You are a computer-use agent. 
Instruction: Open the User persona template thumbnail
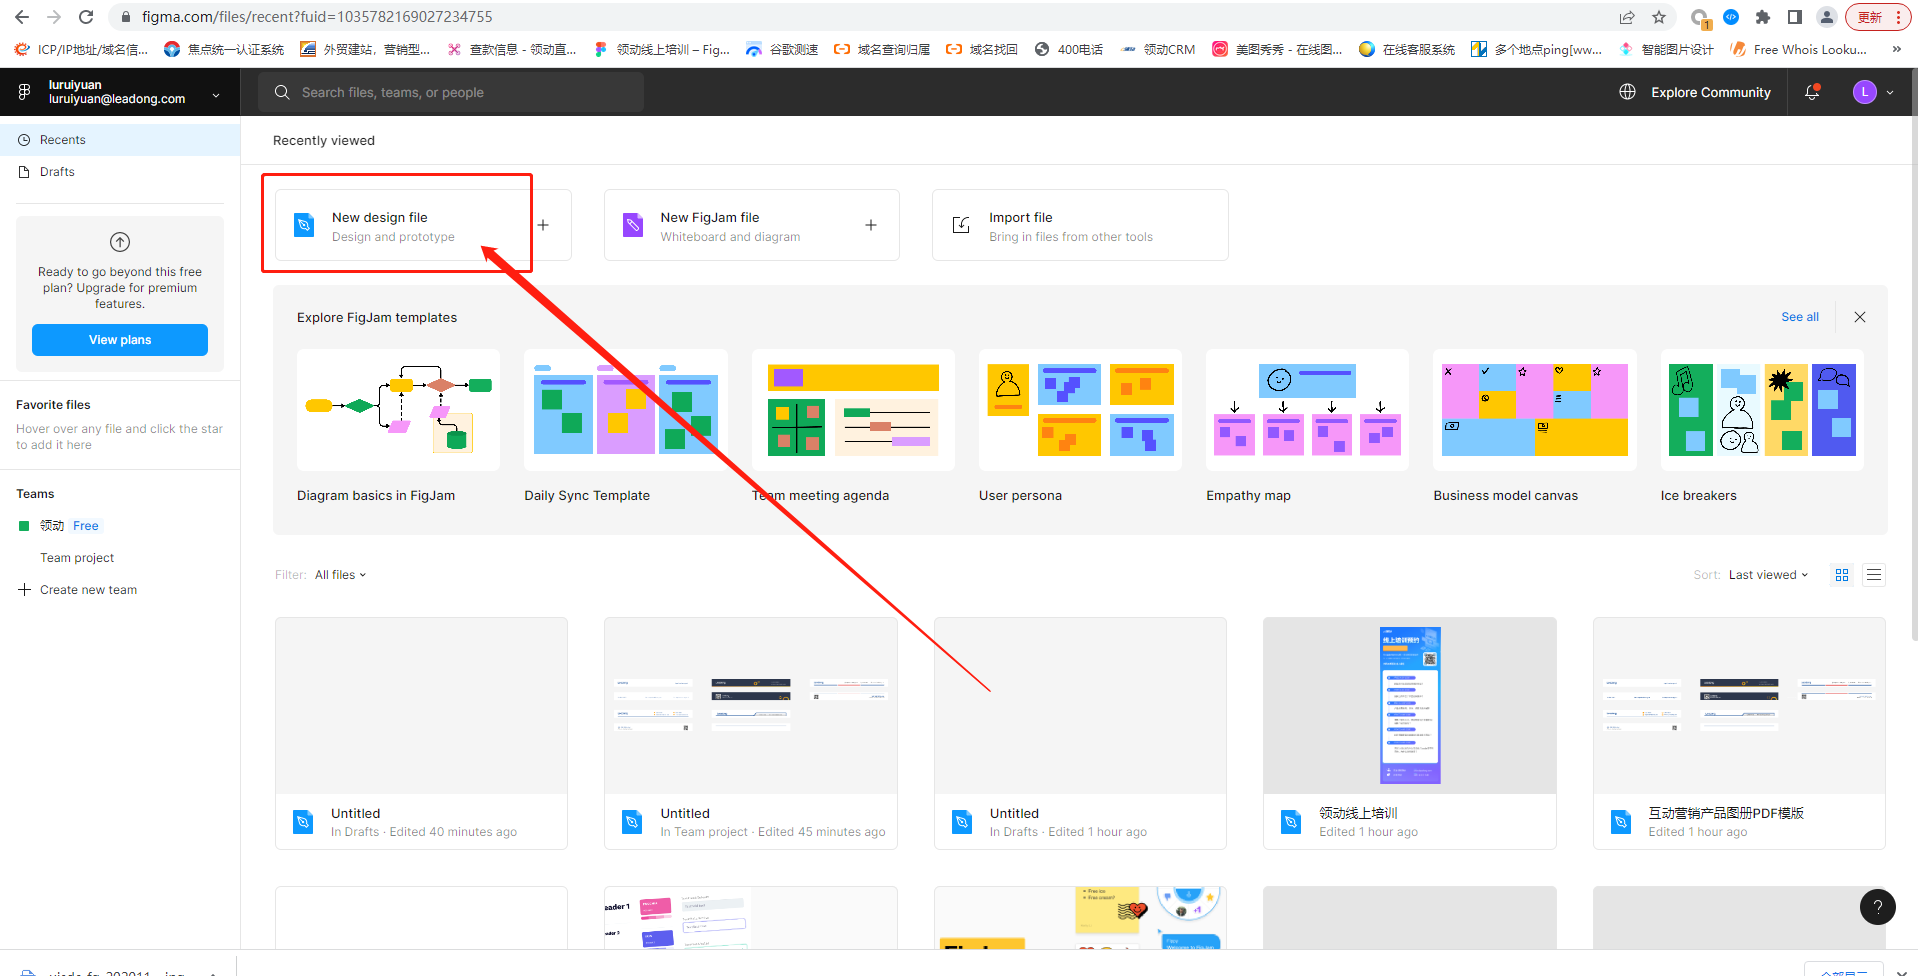pos(1079,410)
